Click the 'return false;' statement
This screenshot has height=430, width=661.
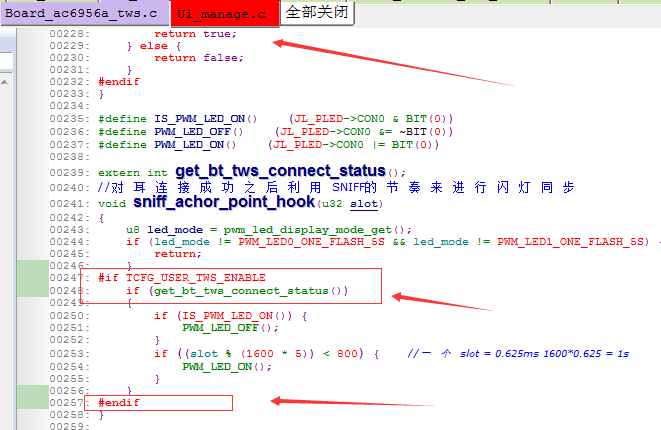point(199,58)
